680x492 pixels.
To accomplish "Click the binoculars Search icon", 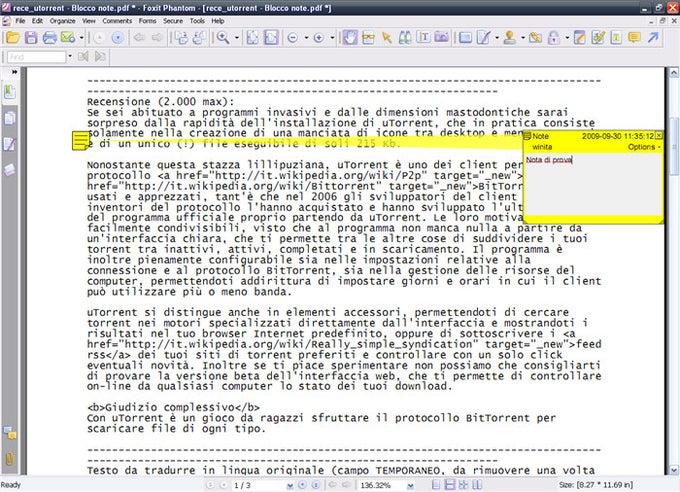I will pyautogui.click(x=405, y=38).
